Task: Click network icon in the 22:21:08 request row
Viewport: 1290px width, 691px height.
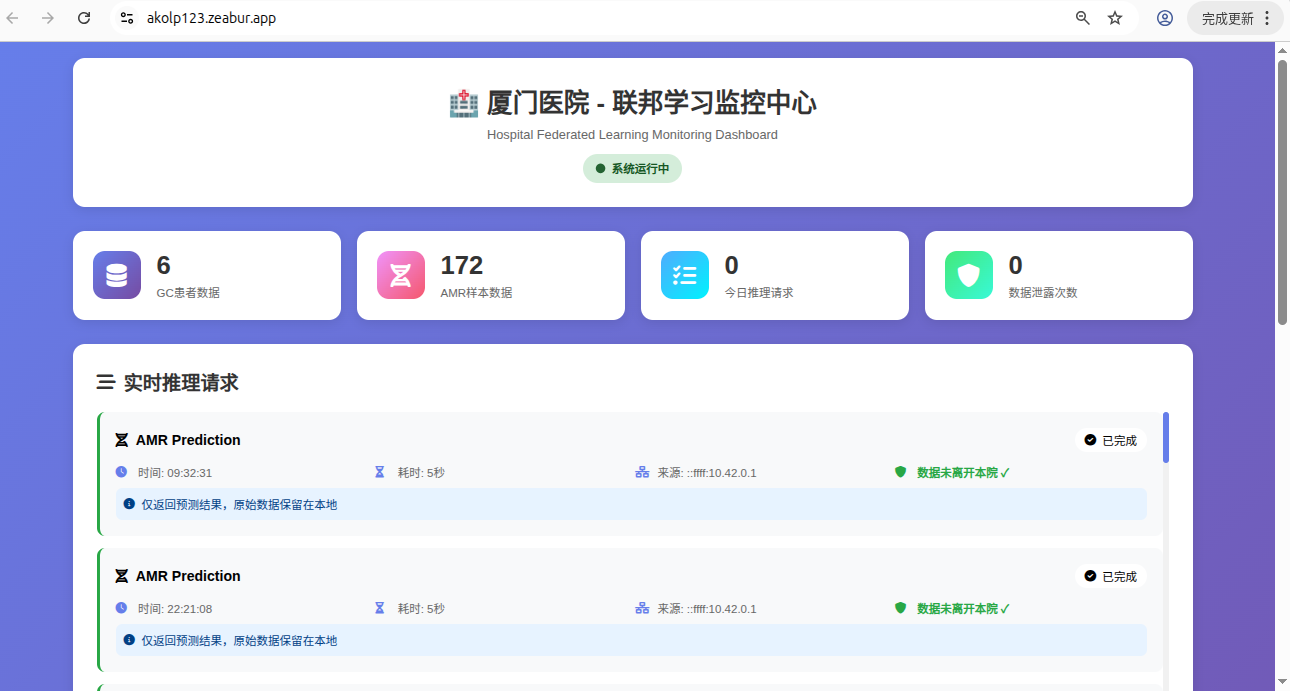Action: tap(642, 608)
